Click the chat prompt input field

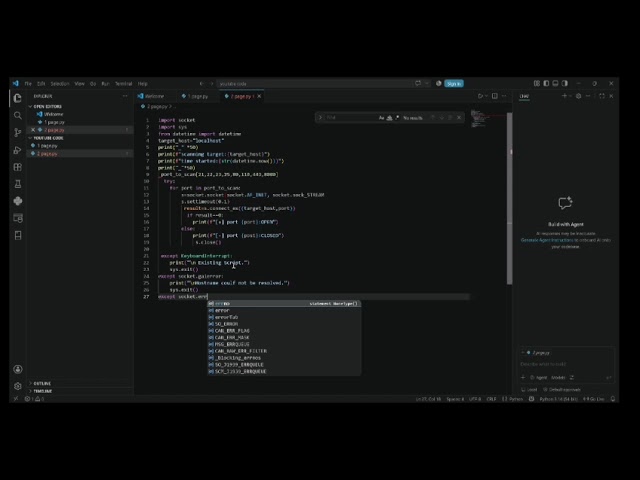[x=566, y=364]
